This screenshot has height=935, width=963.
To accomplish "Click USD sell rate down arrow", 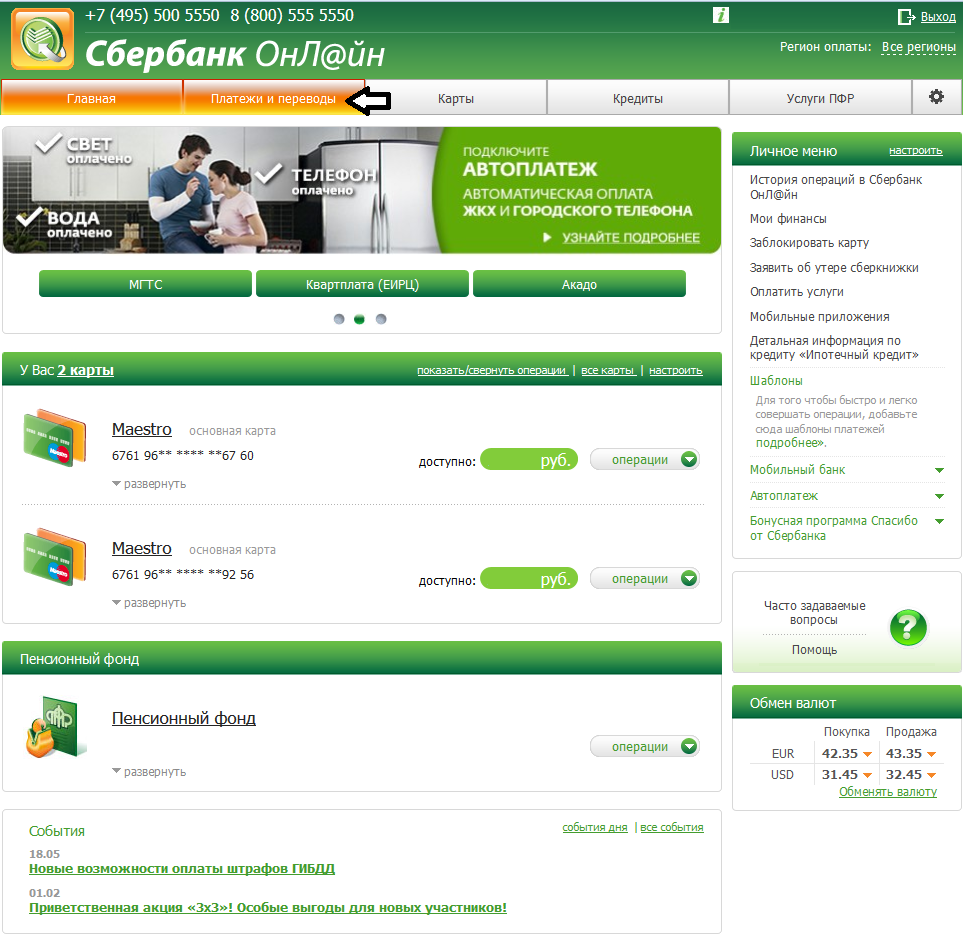I will point(931,775).
